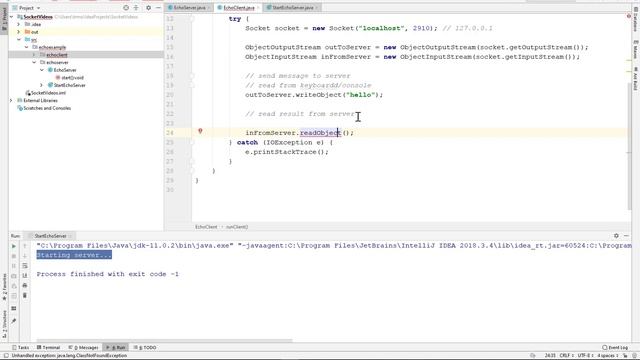The width and height of the screenshot is (640, 360).
Task: Click the tool window toggle icon in status bar corner
Action: (x=6, y=356)
